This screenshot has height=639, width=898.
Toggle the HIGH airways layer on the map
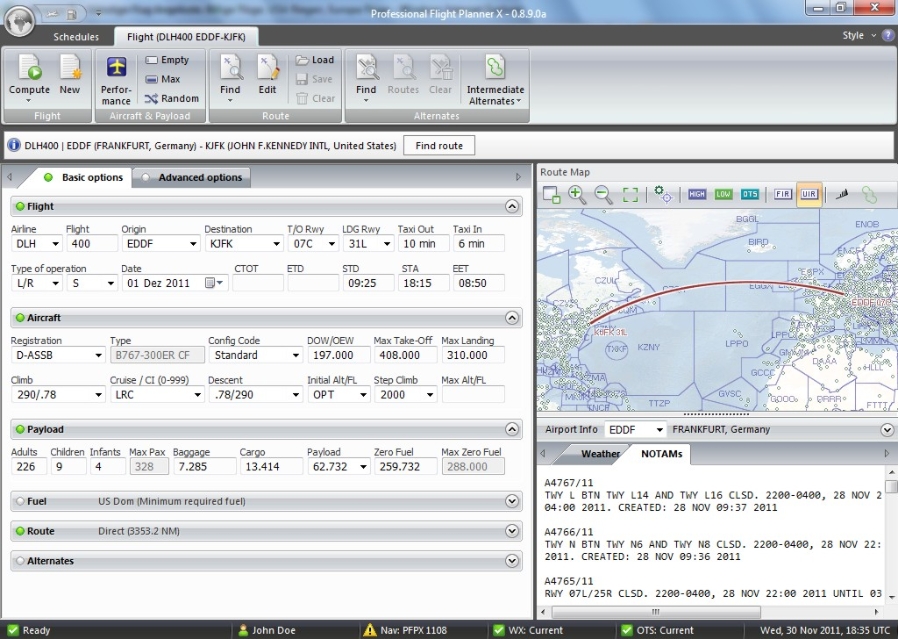(696, 194)
